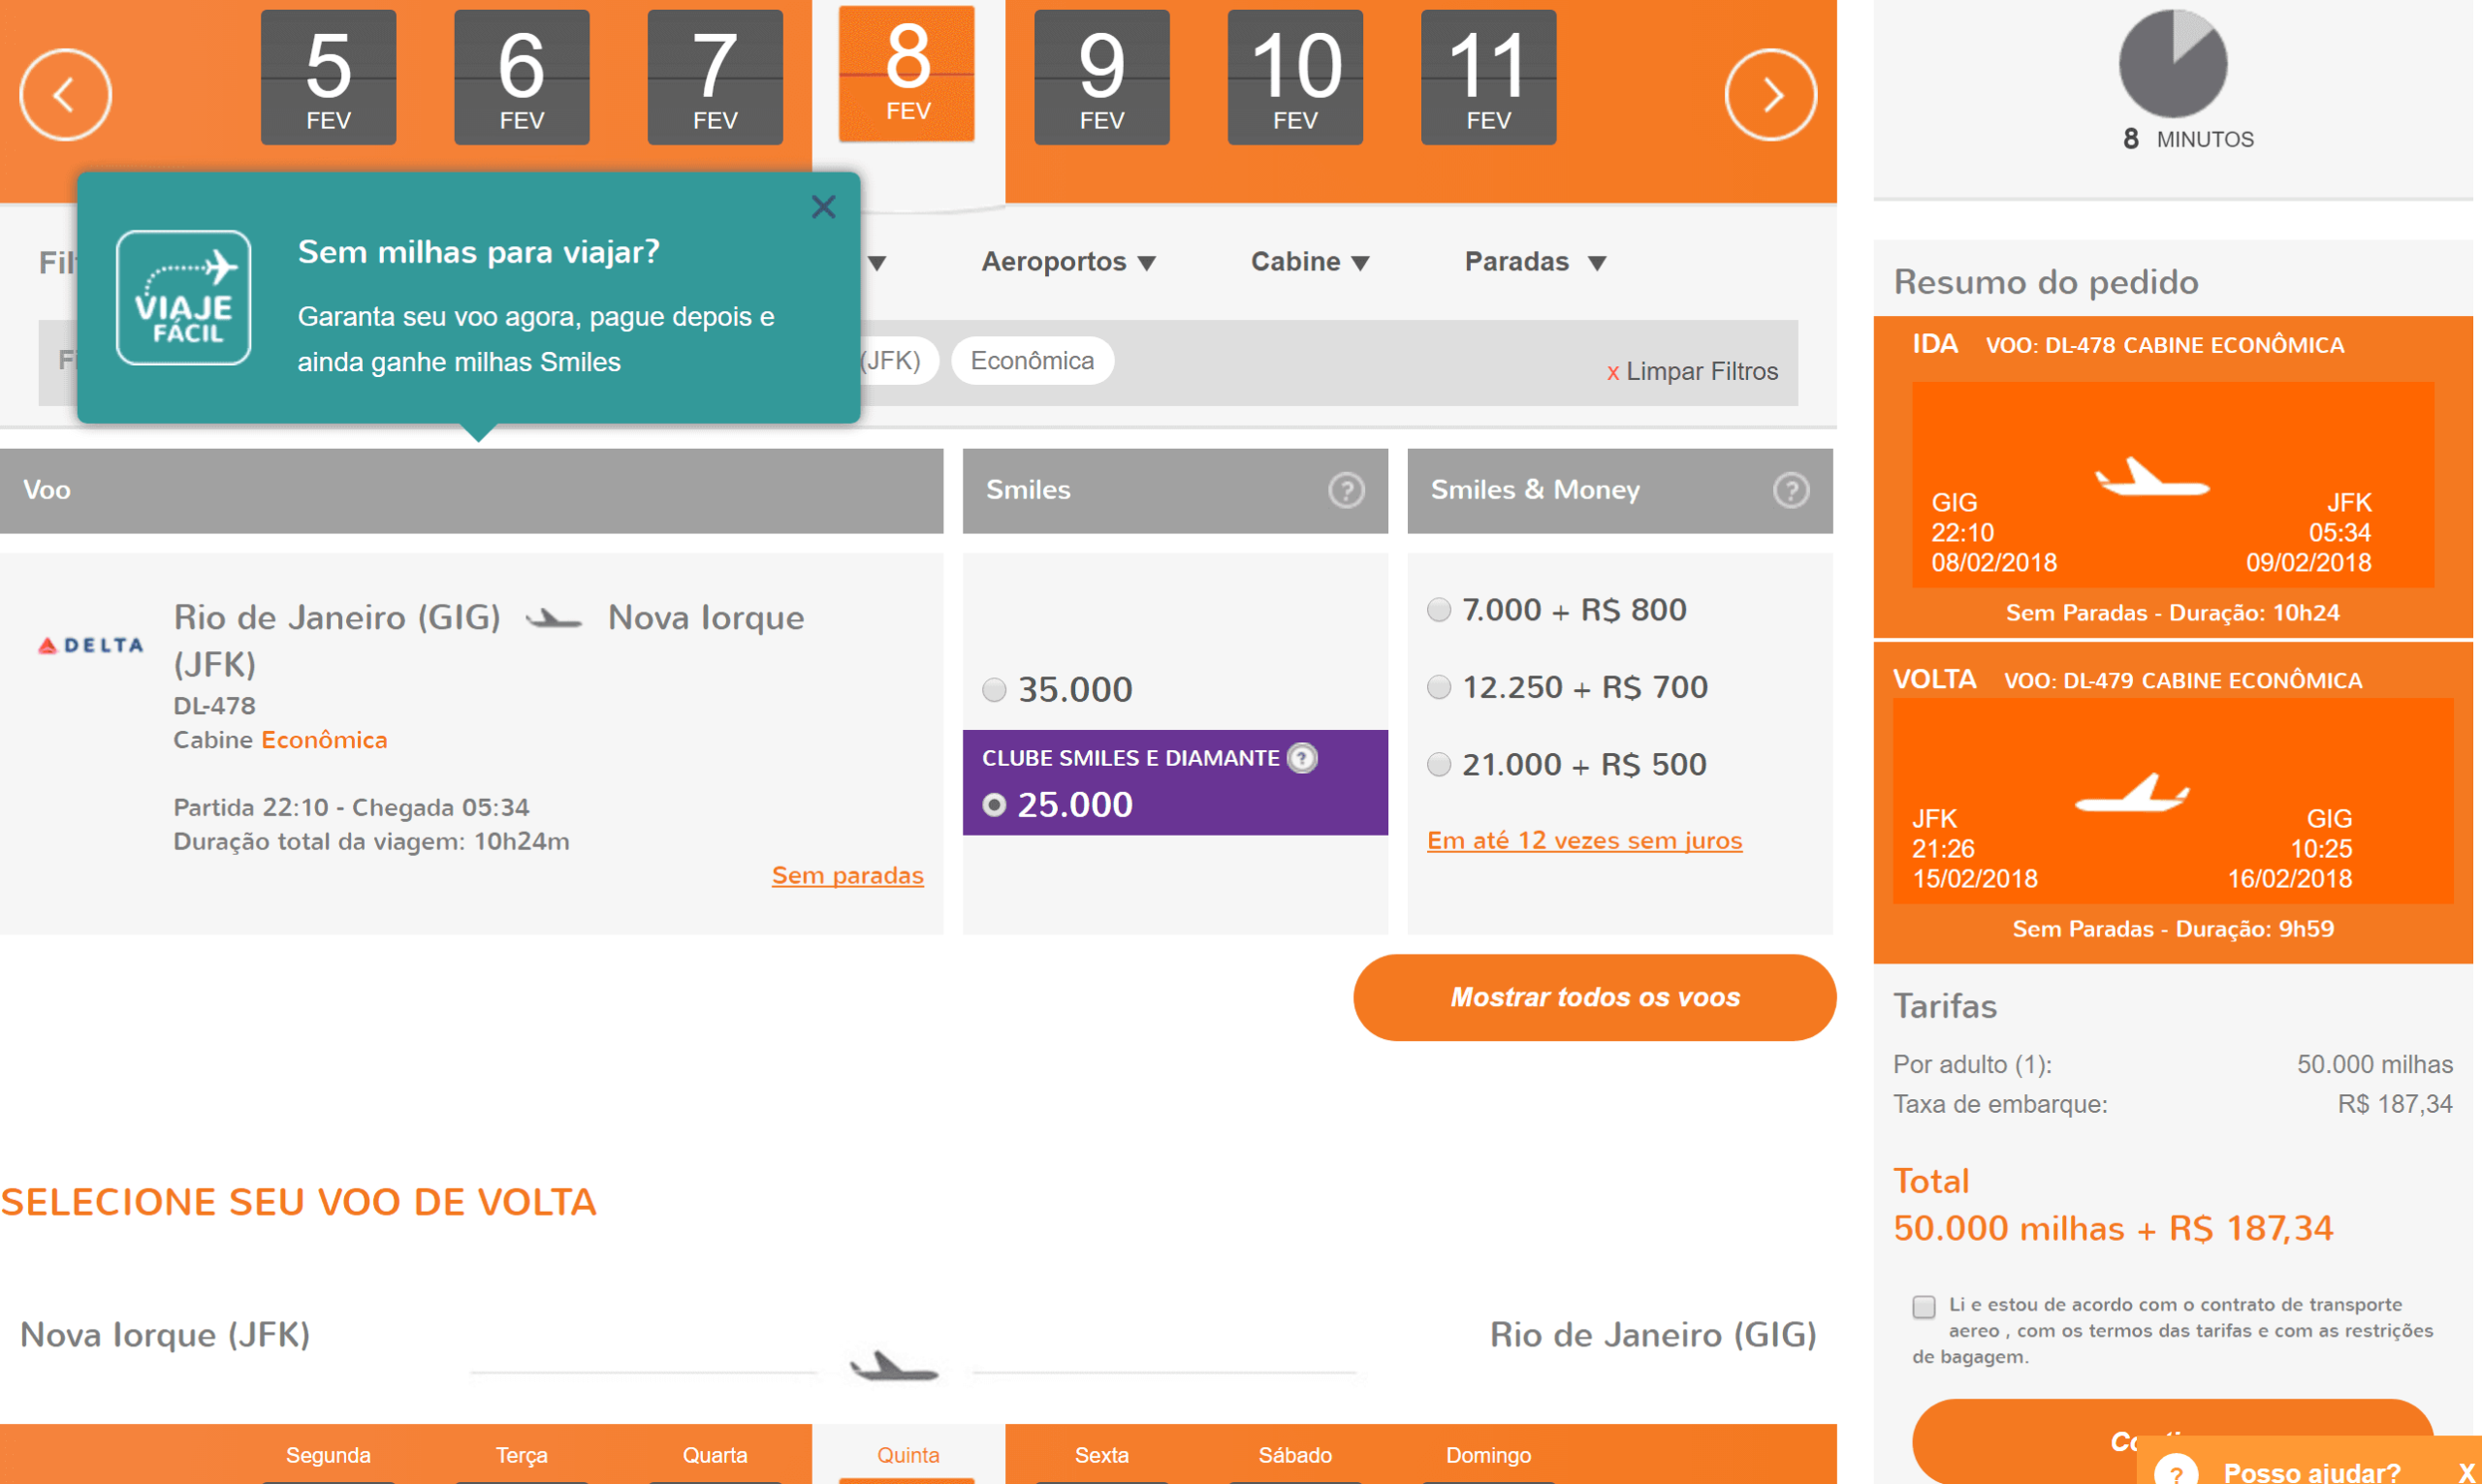
Task: Click plane icon on return route line
Action: [x=894, y=1366]
